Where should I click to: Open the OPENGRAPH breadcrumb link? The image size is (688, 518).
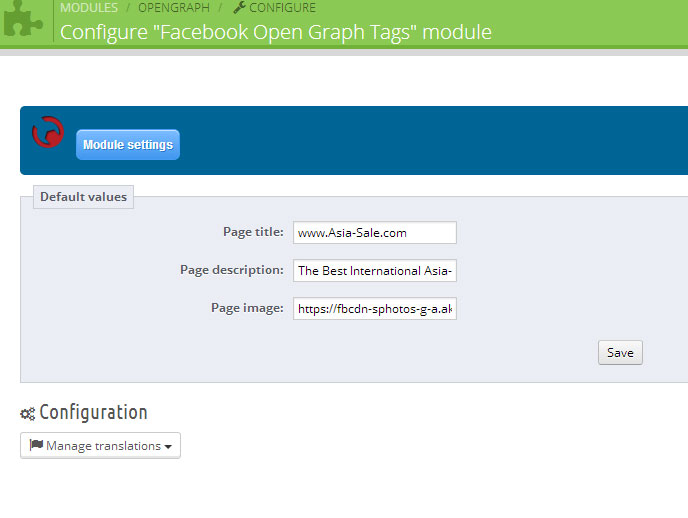(174, 7)
